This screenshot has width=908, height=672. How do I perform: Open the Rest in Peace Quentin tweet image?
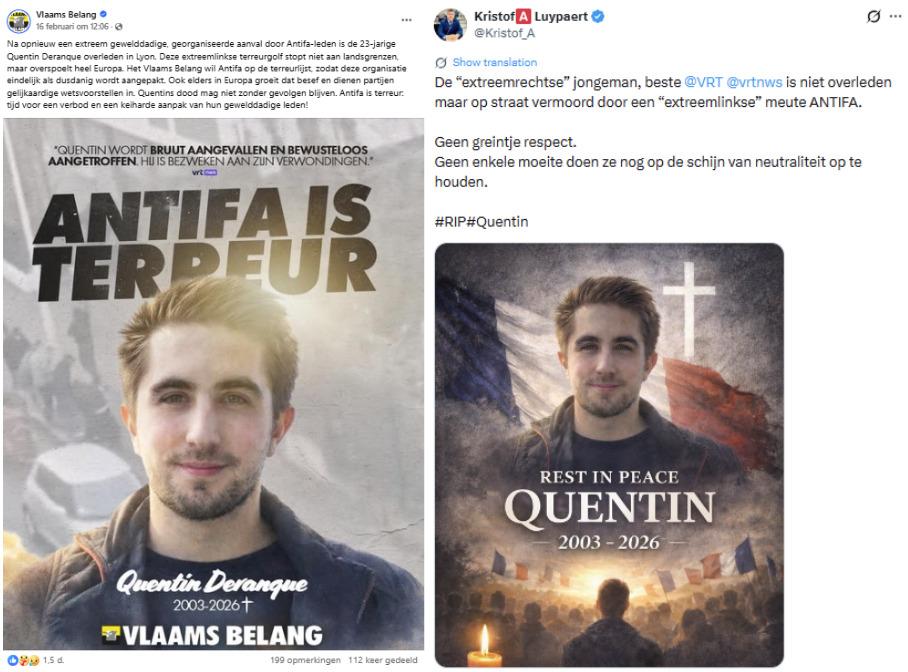(609, 455)
